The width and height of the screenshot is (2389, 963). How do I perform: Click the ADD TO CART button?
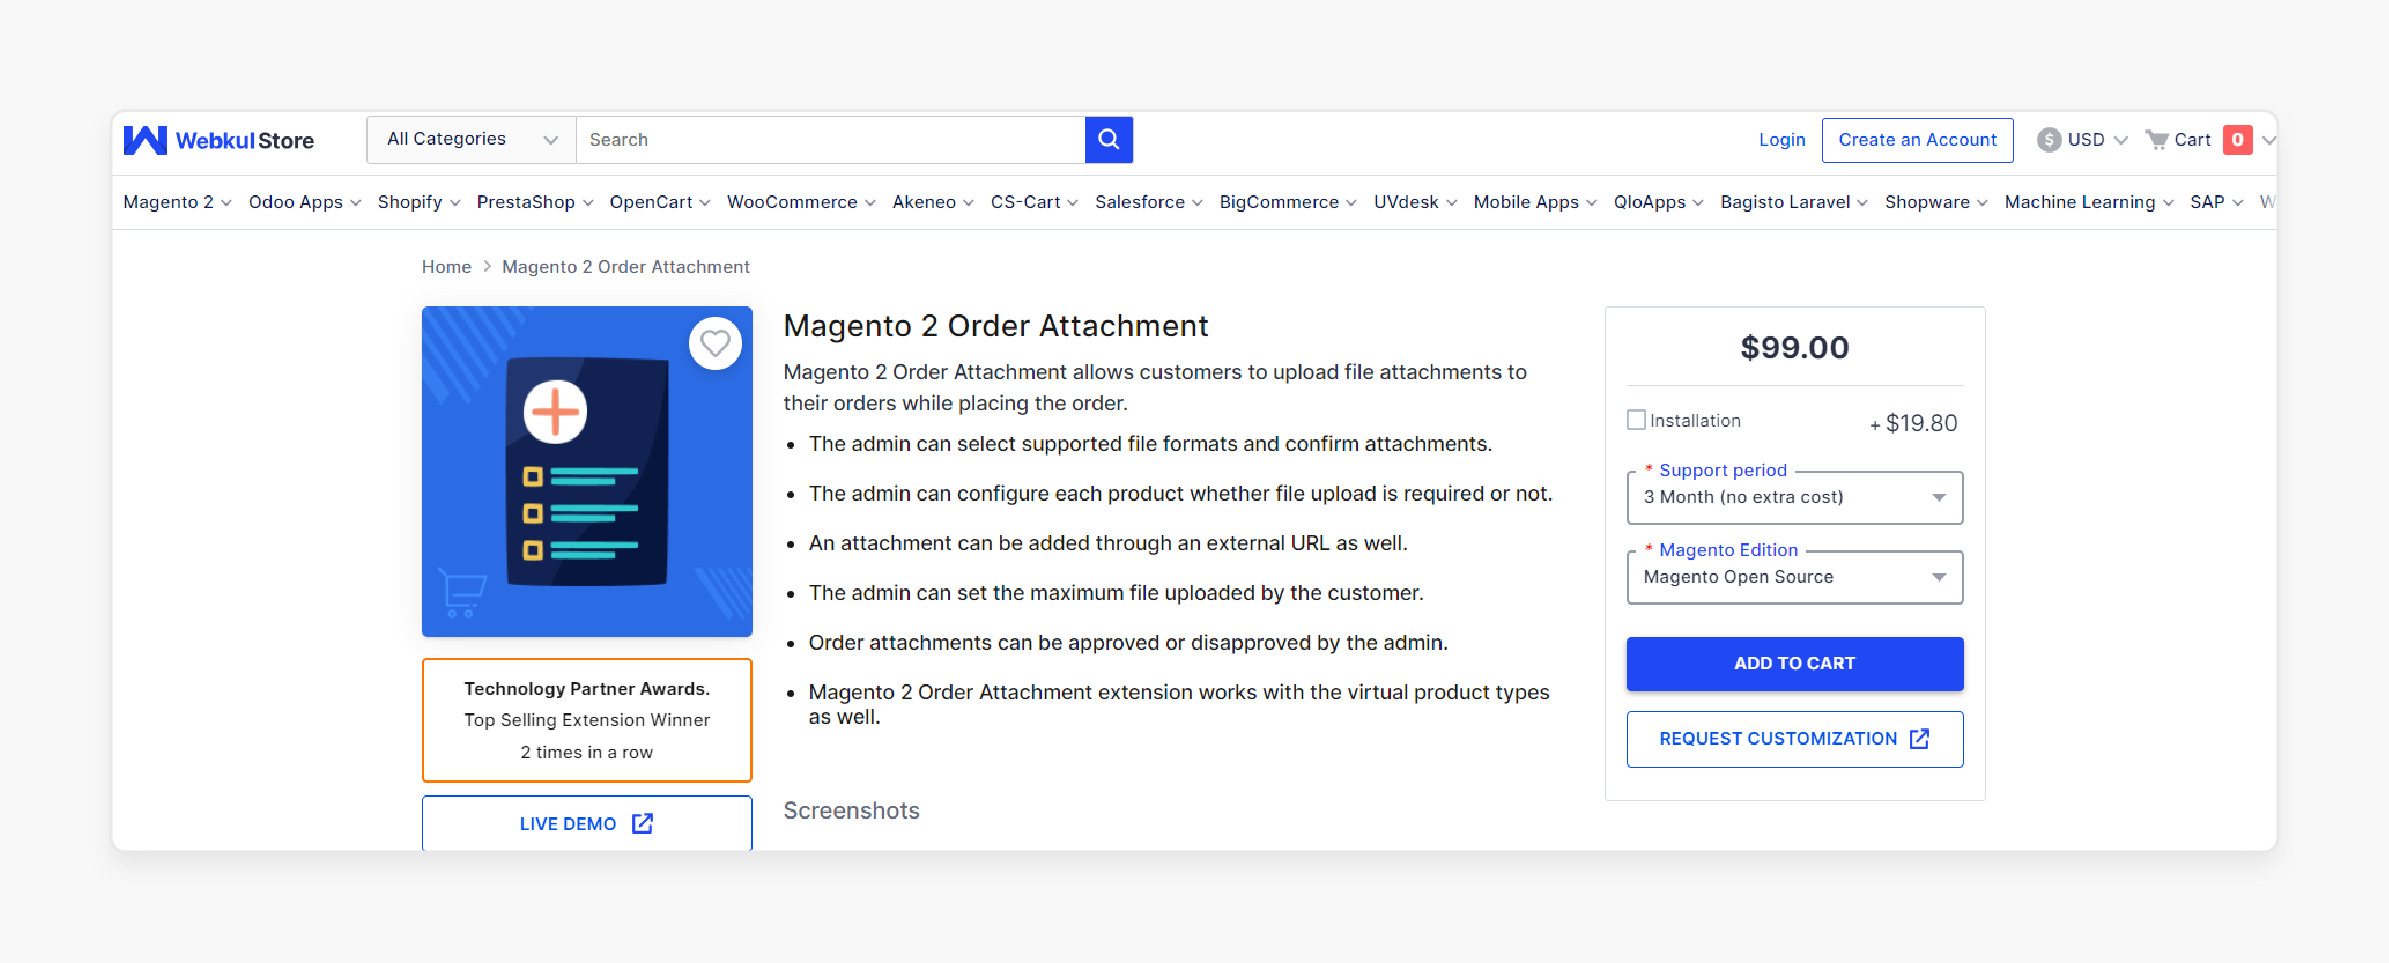pos(1795,664)
